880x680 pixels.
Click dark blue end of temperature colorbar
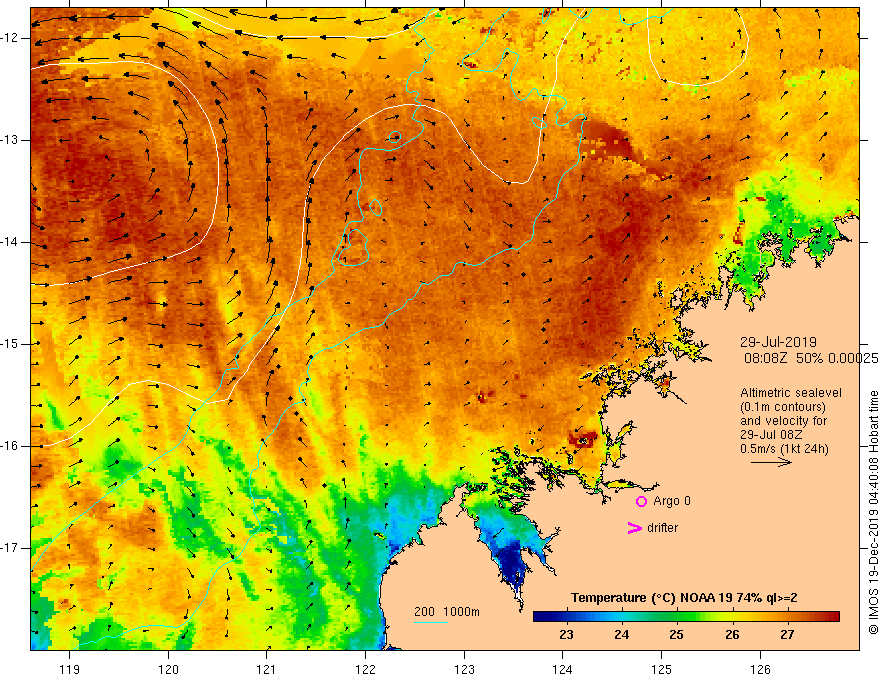[539, 617]
